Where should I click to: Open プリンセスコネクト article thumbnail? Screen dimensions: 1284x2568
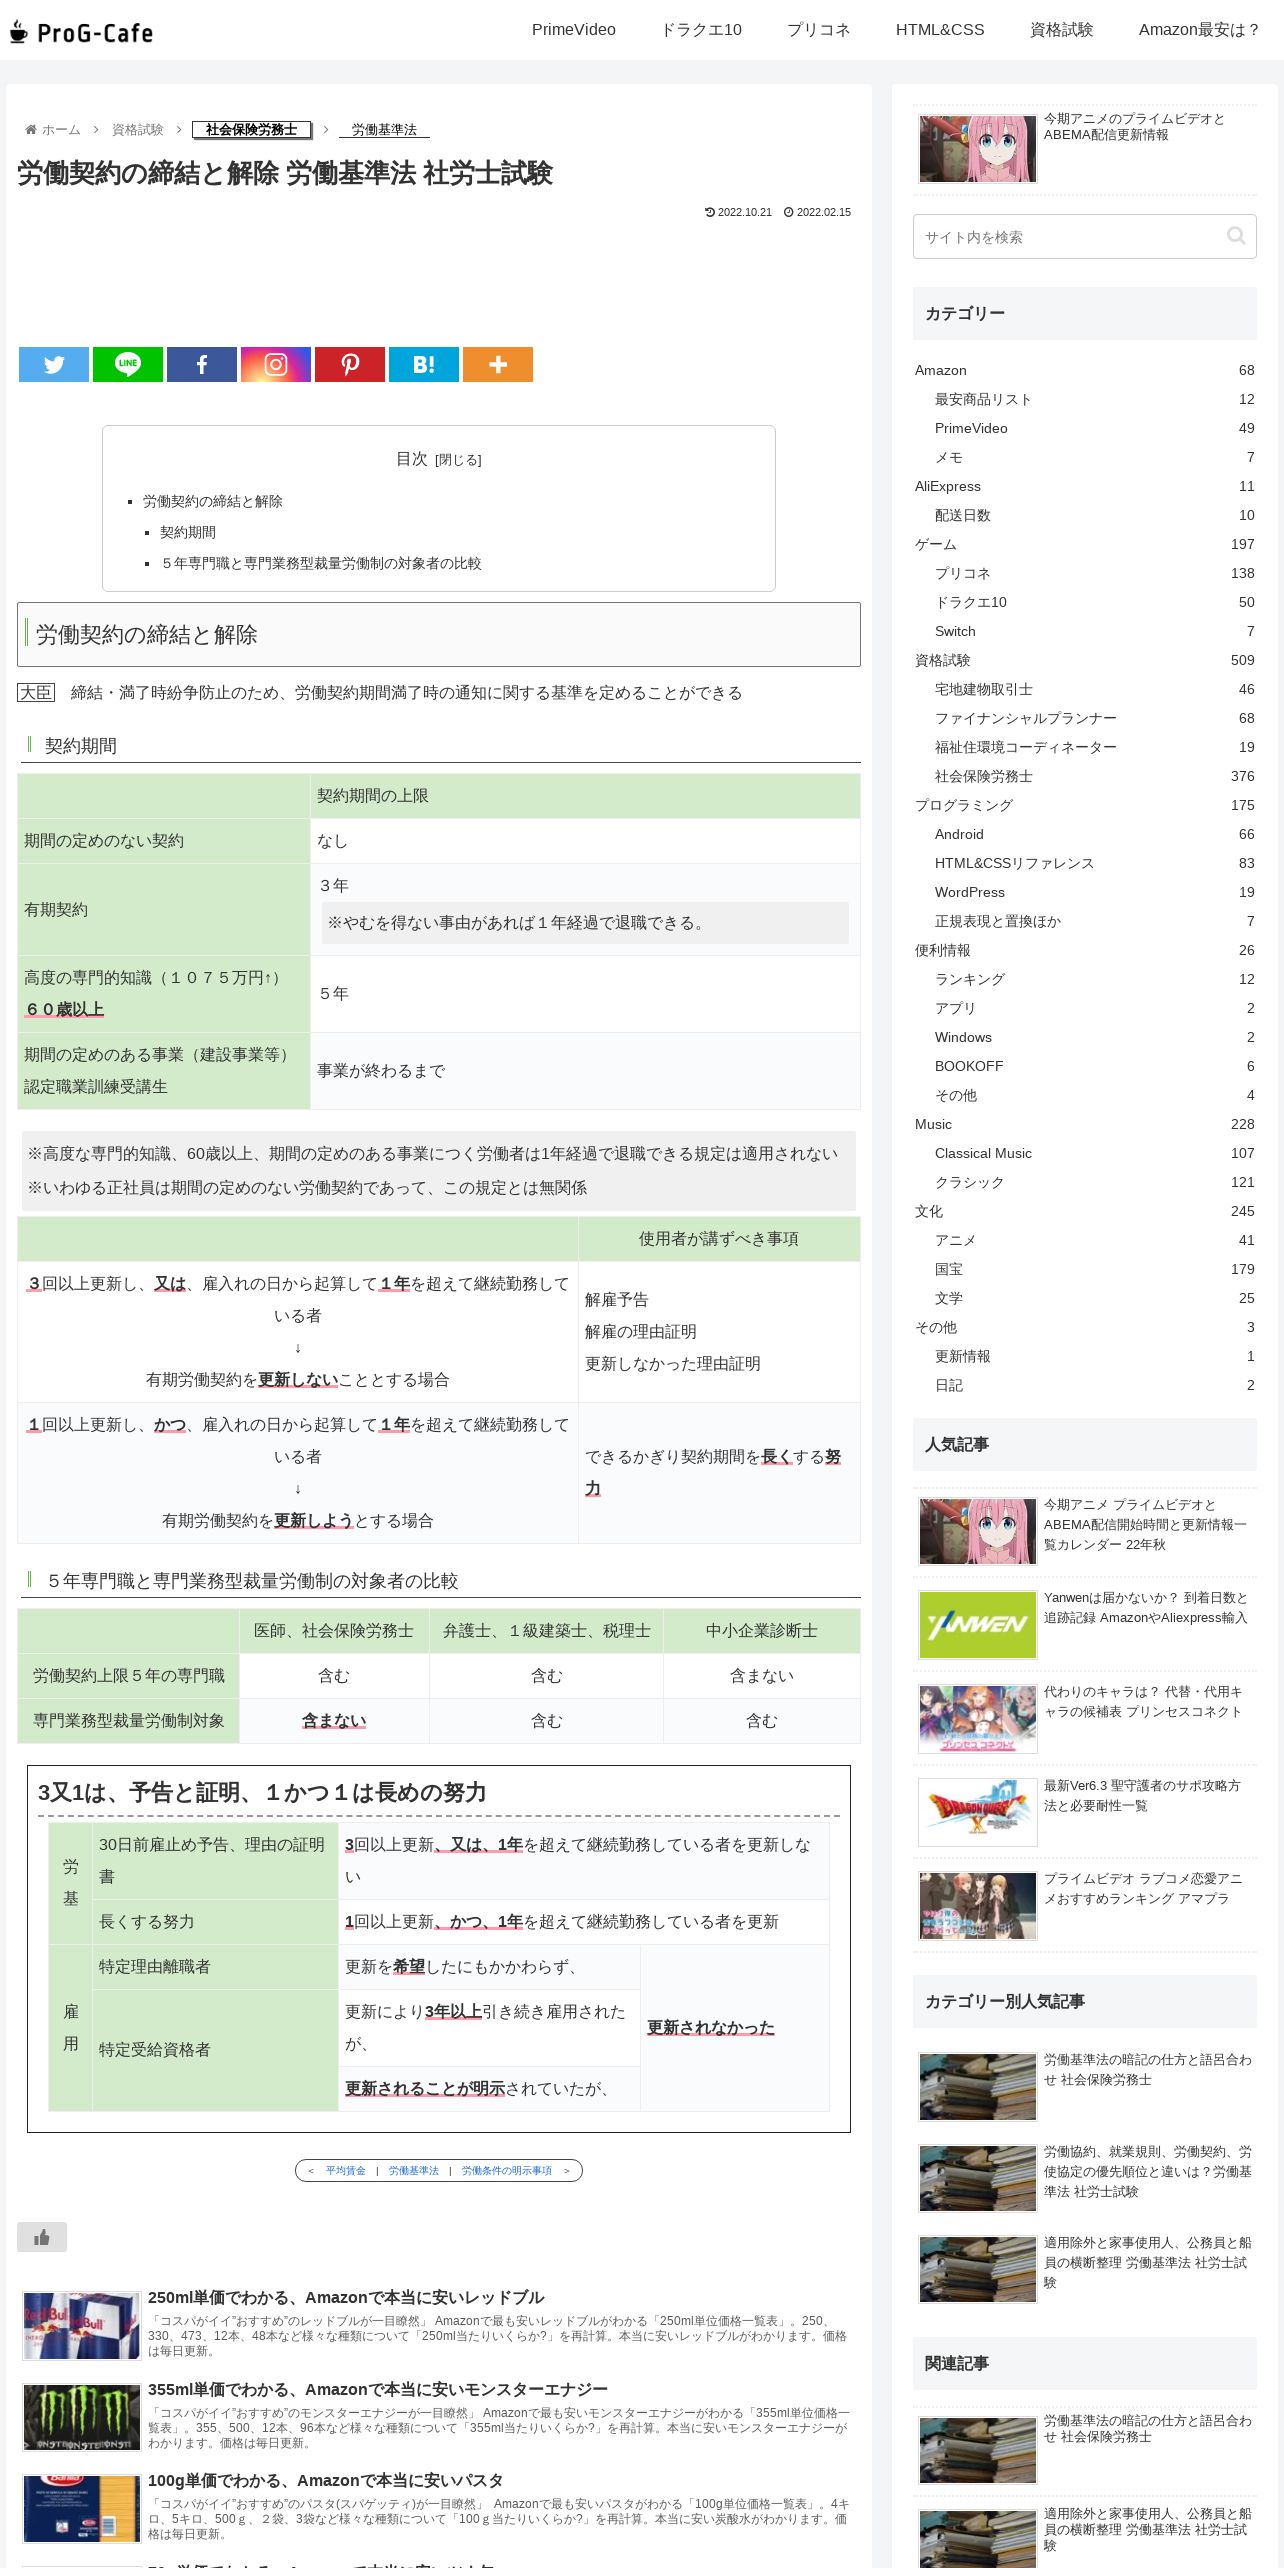point(978,1719)
